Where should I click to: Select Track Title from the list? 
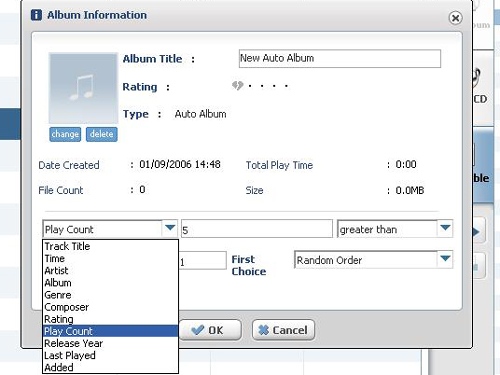[111, 246]
